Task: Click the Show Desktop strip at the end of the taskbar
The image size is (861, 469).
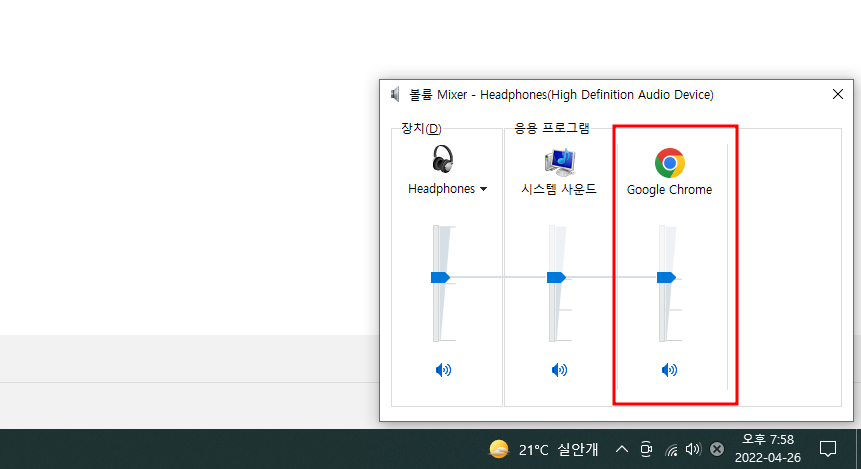Action: 858,449
